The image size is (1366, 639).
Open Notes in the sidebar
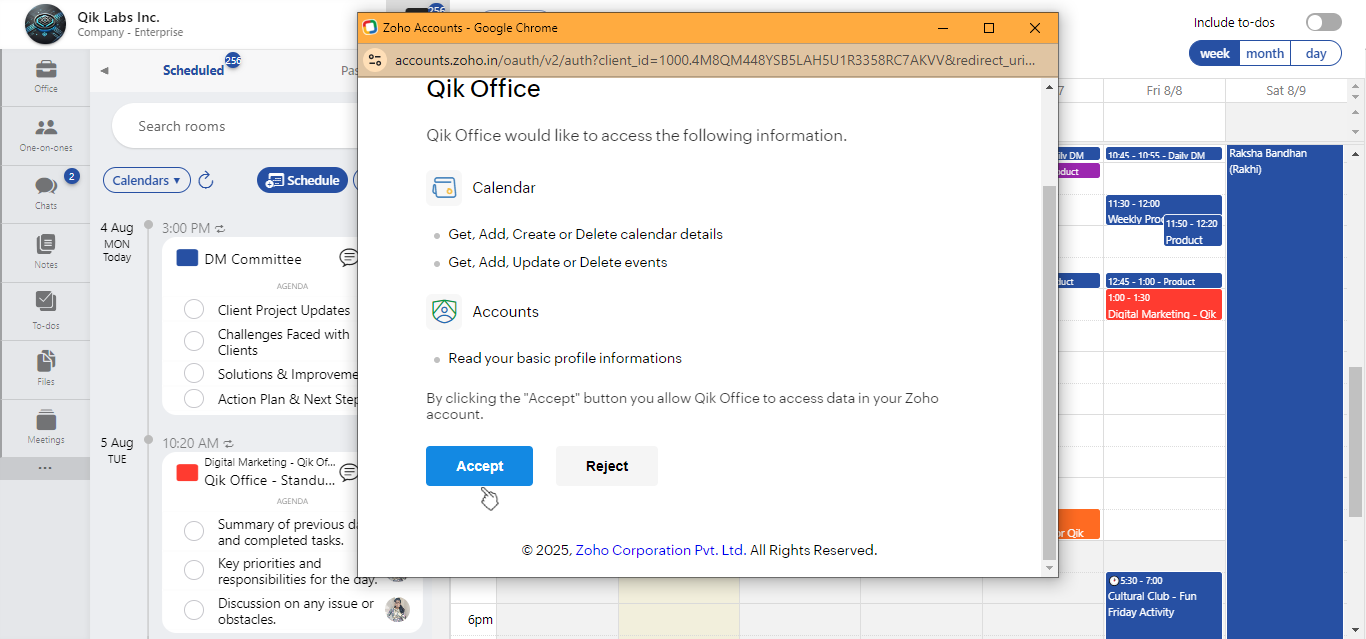46,252
